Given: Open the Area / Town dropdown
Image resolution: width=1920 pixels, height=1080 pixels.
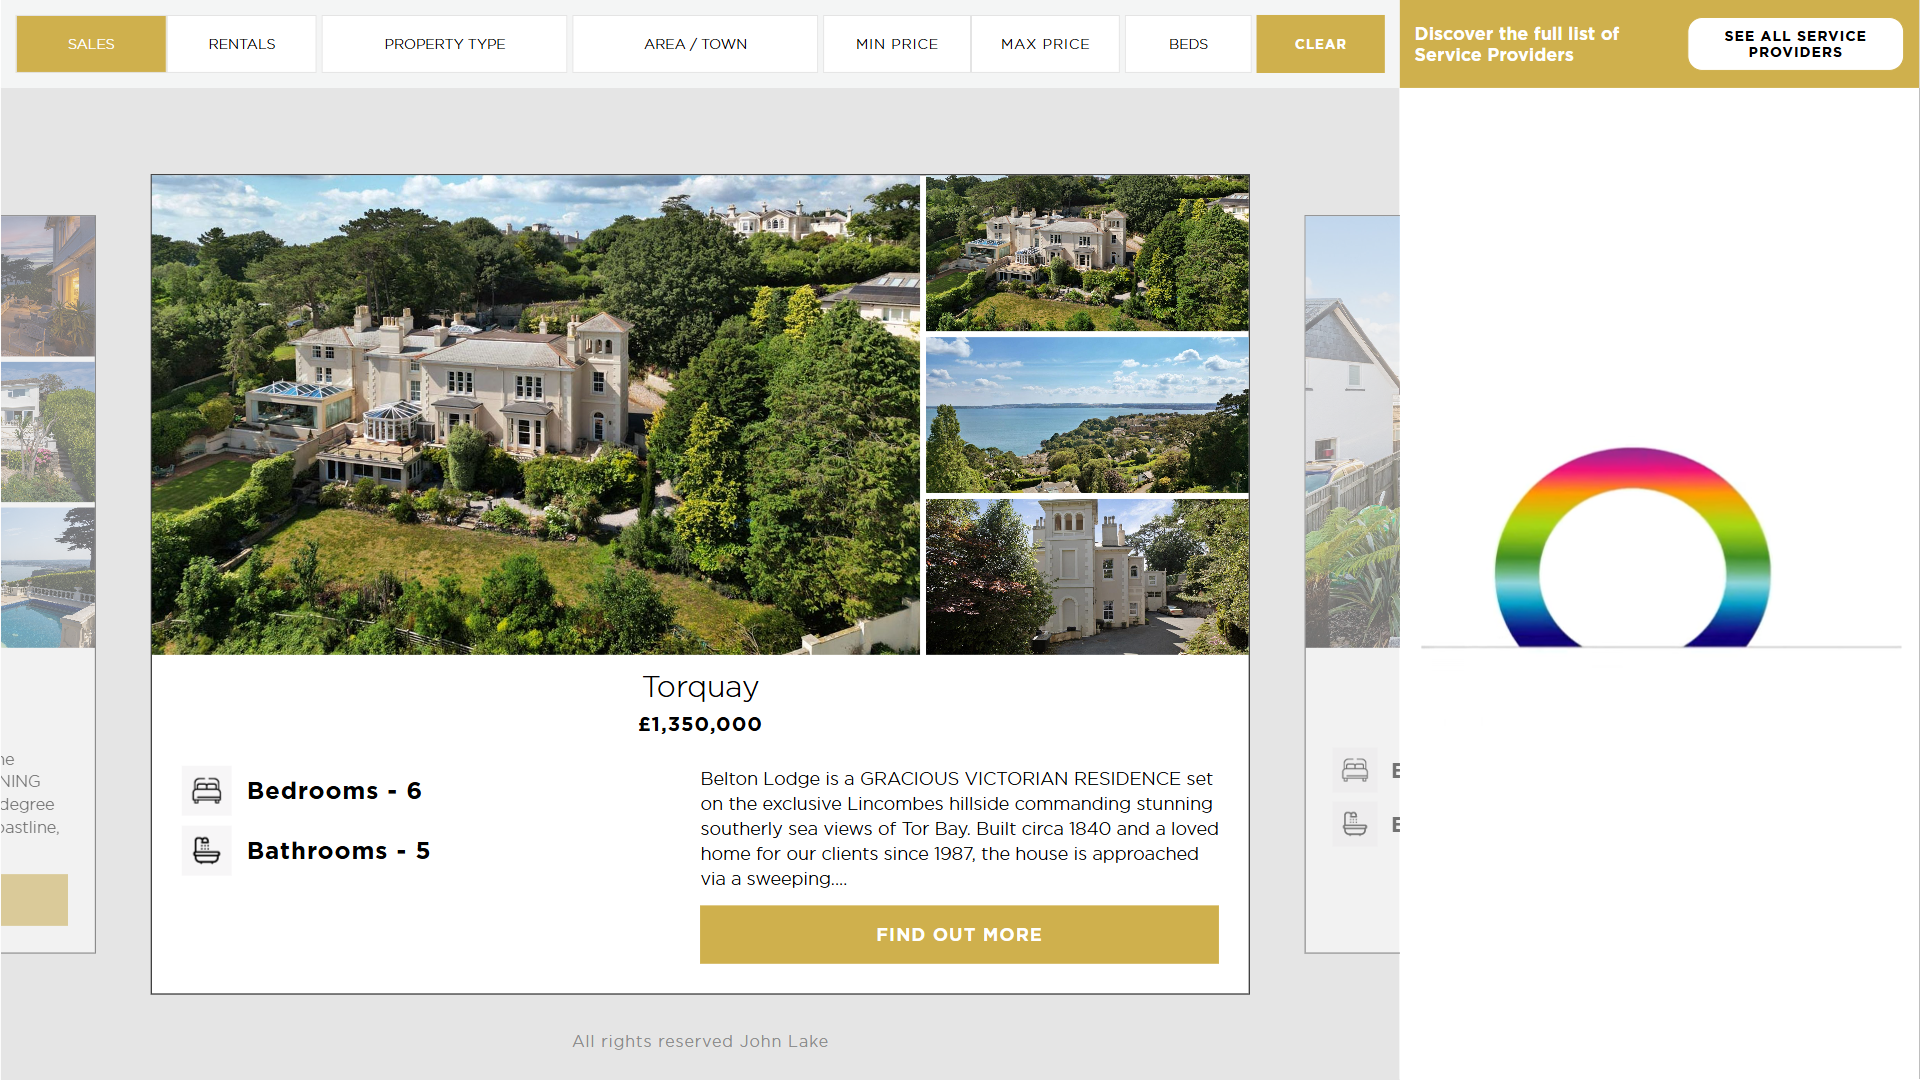Looking at the screenshot, I should click(696, 44).
